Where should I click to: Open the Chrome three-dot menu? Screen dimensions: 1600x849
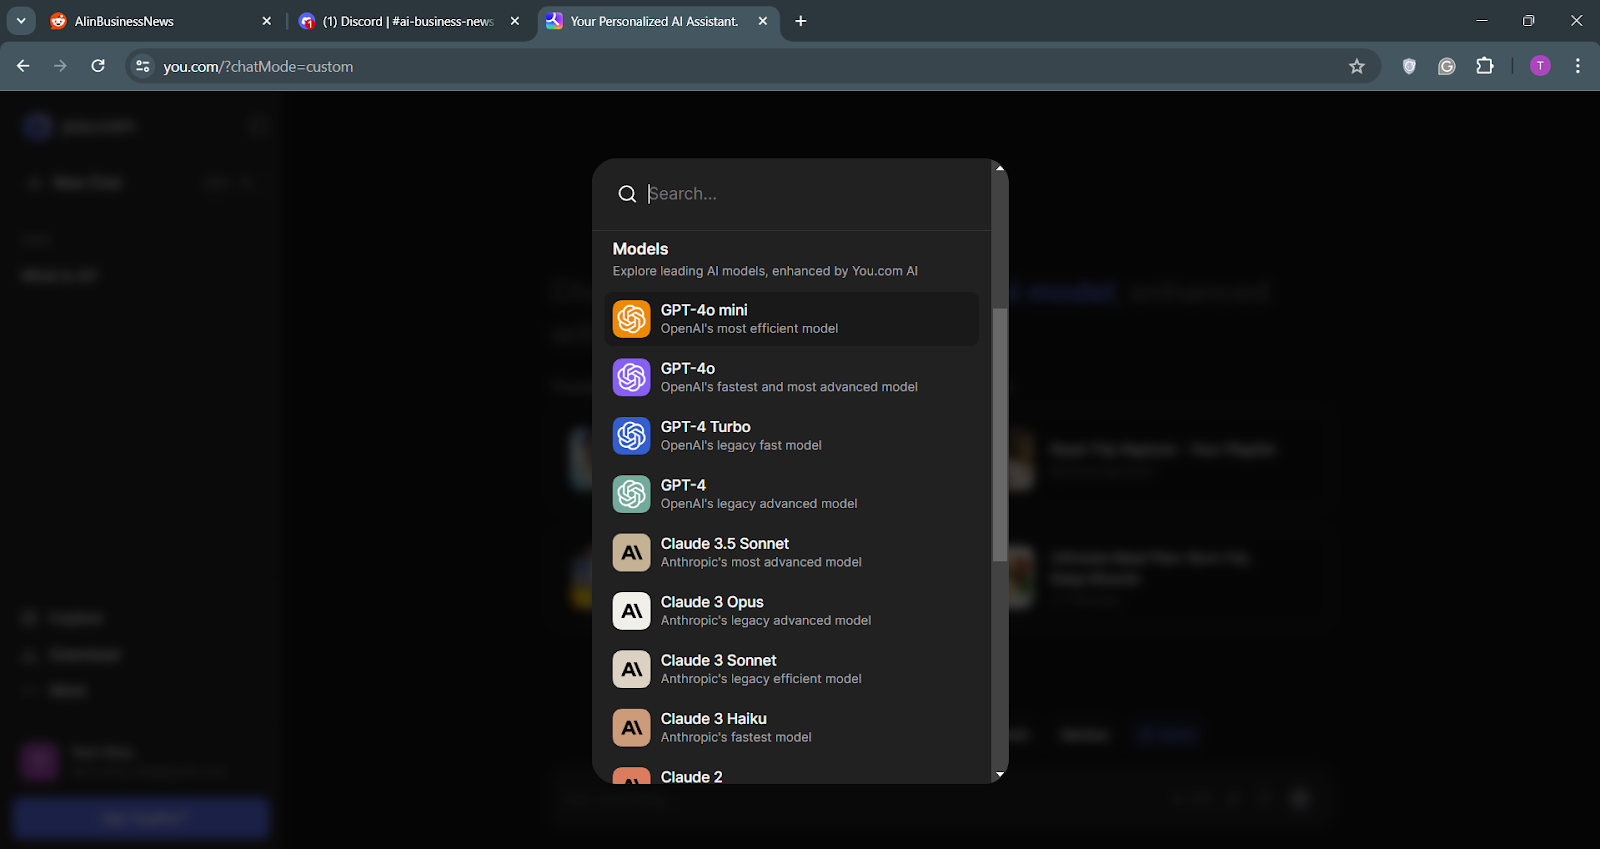pyautogui.click(x=1578, y=66)
